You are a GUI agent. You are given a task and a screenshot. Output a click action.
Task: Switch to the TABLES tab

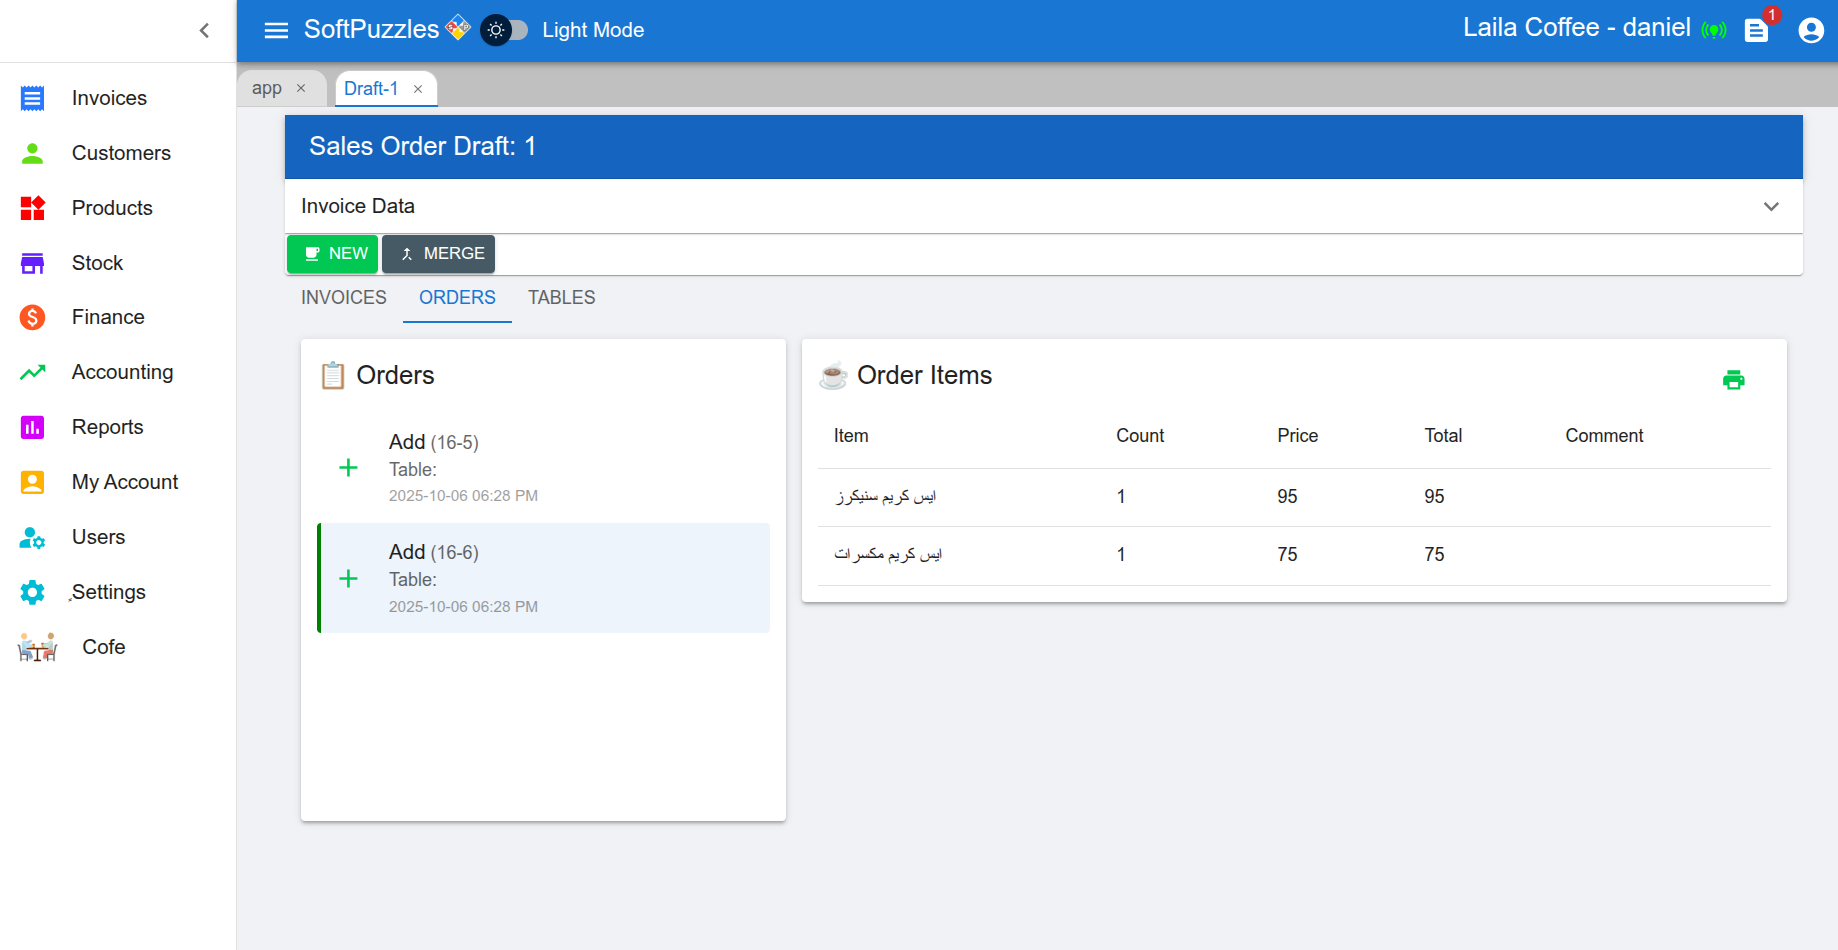click(561, 298)
